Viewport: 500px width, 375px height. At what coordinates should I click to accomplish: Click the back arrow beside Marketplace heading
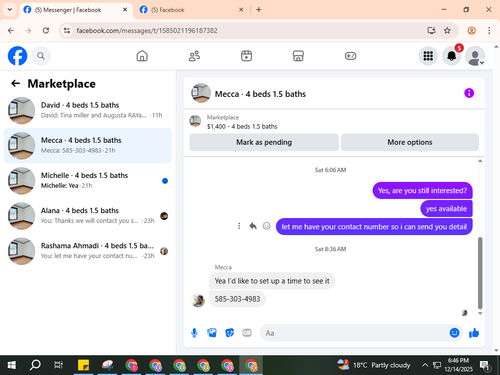pyautogui.click(x=15, y=83)
